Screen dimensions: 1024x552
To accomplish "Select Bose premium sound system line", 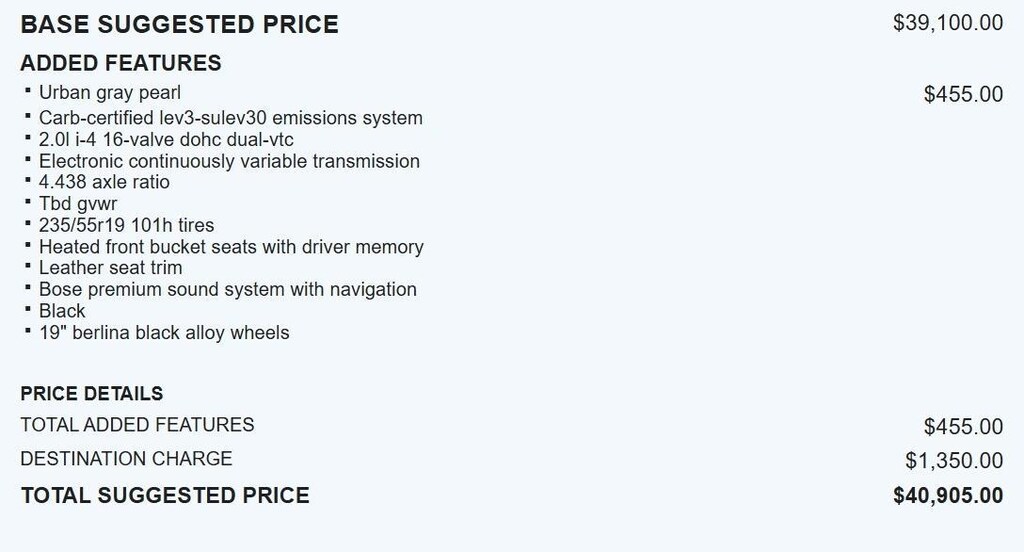I will pyautogui.click(x=227, y=289).
